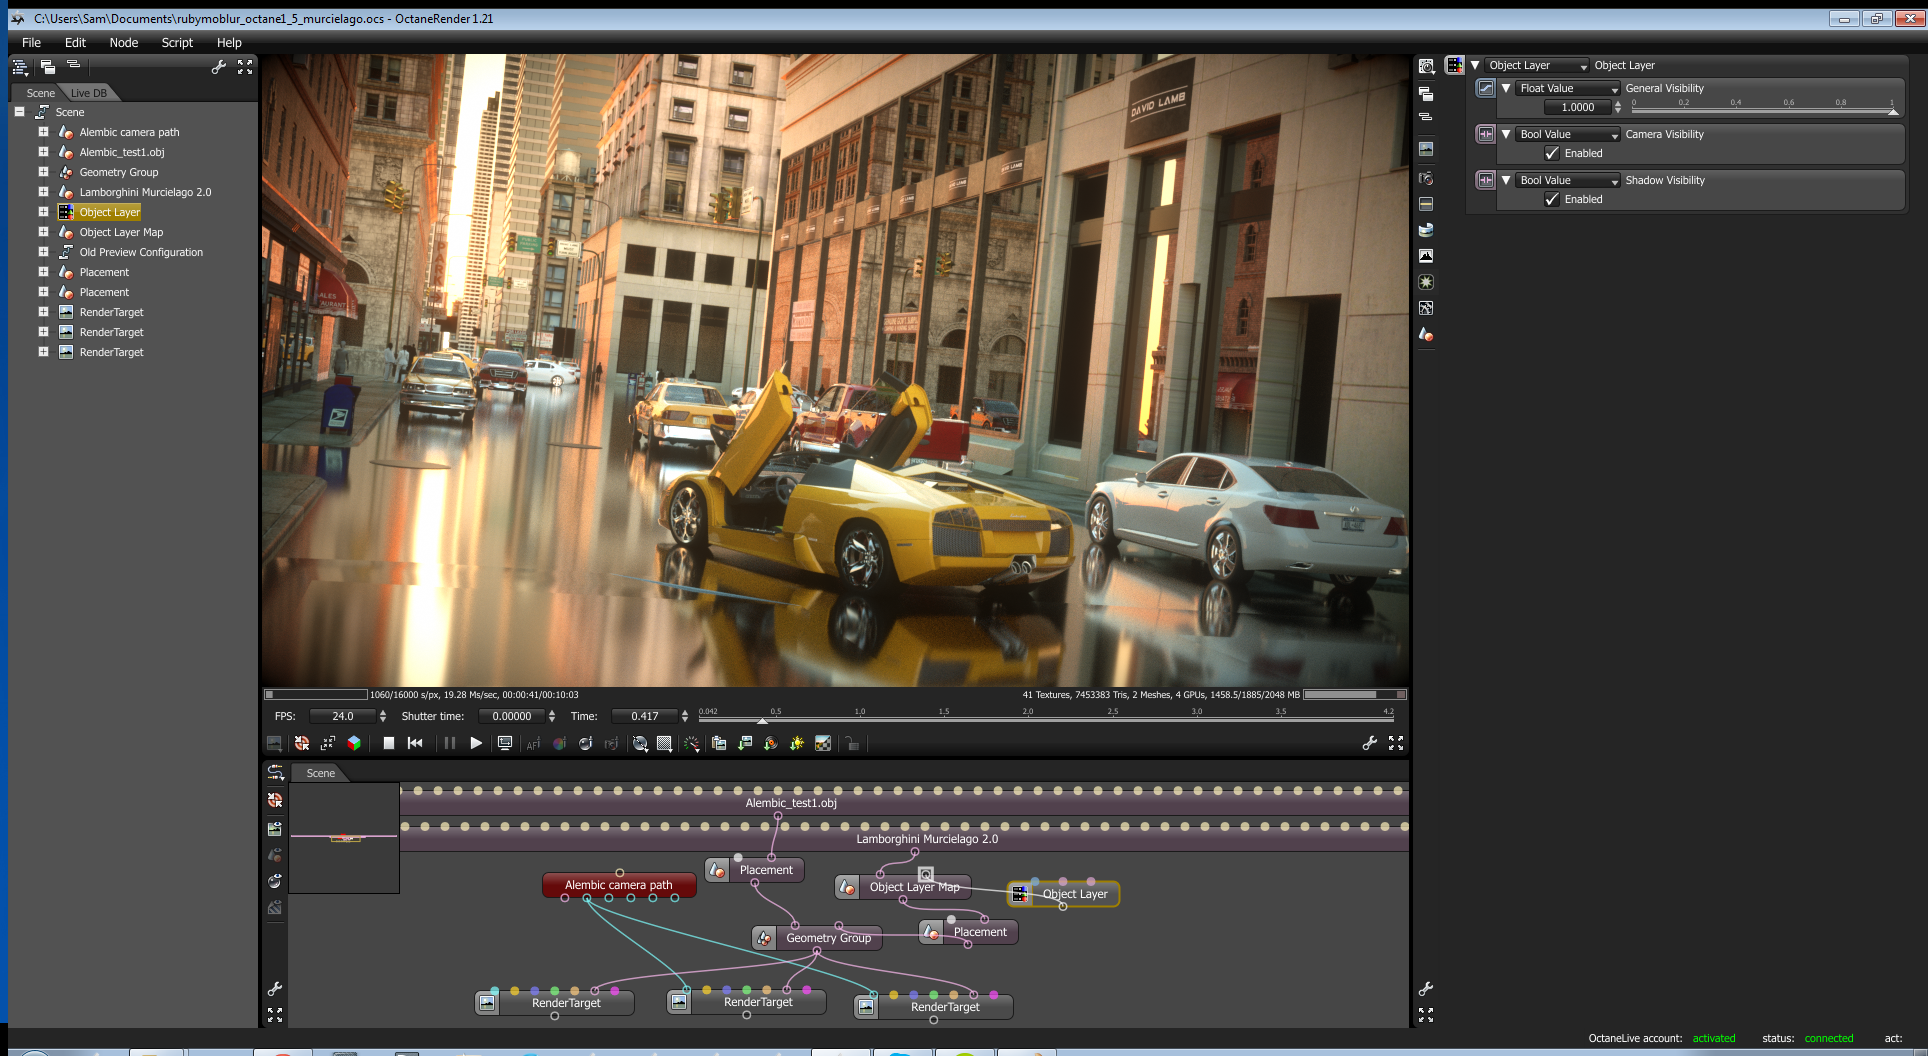Screen dimensions: 1928x1056
Task: Click the play render animation button
Action: tap(476, 743)
